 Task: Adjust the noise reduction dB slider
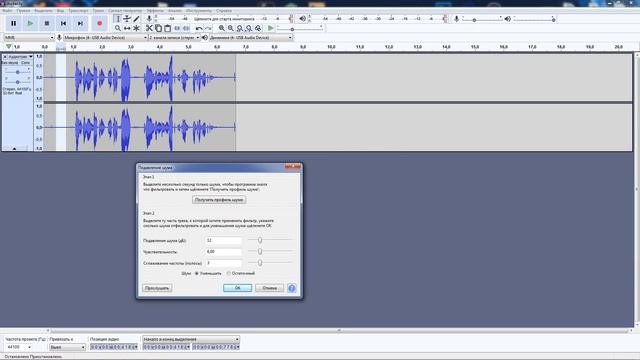pyautogui.click(x=270, y=240)
